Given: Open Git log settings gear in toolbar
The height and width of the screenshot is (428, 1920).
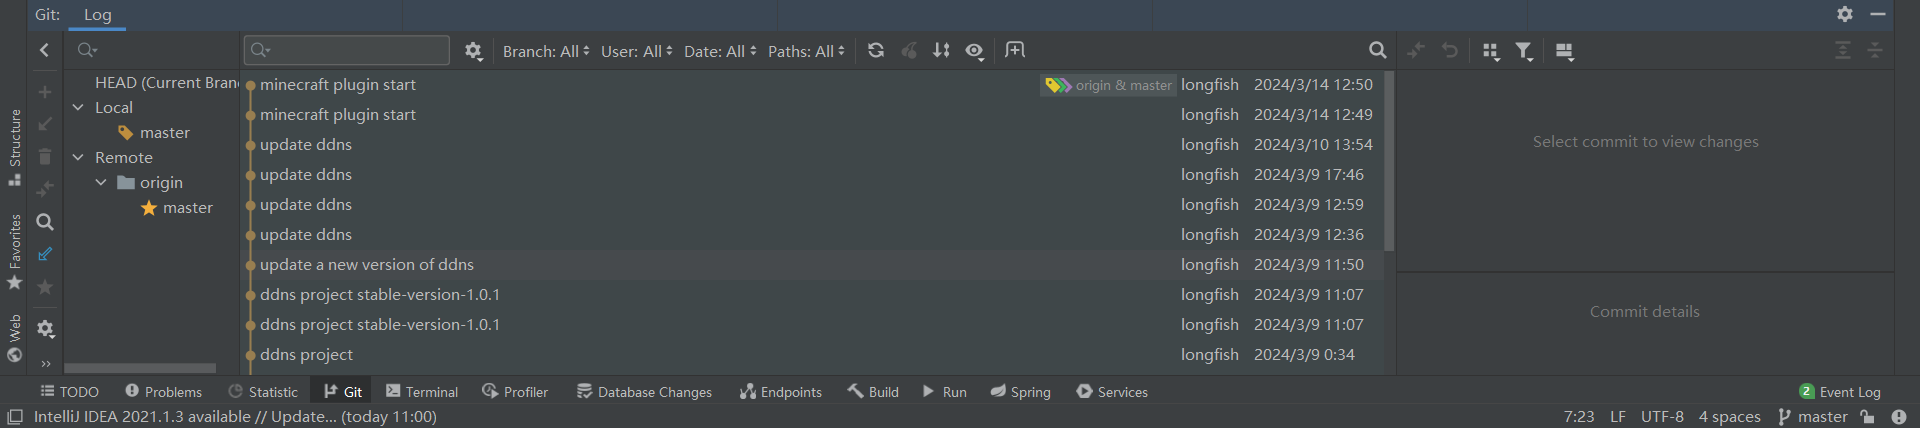Looking at the screenshot, I should pos(473,50).
